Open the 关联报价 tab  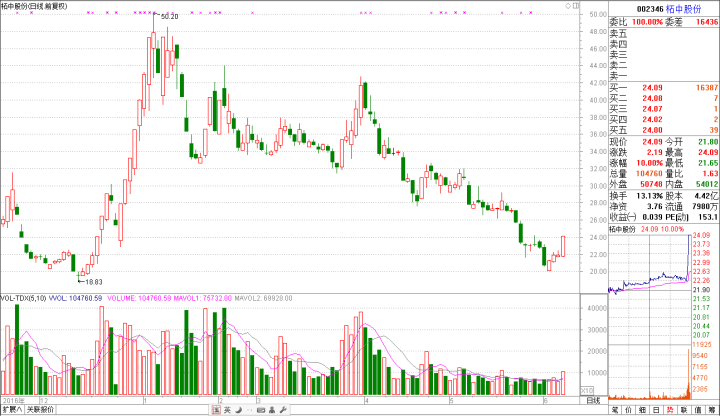tap(40, 410)
